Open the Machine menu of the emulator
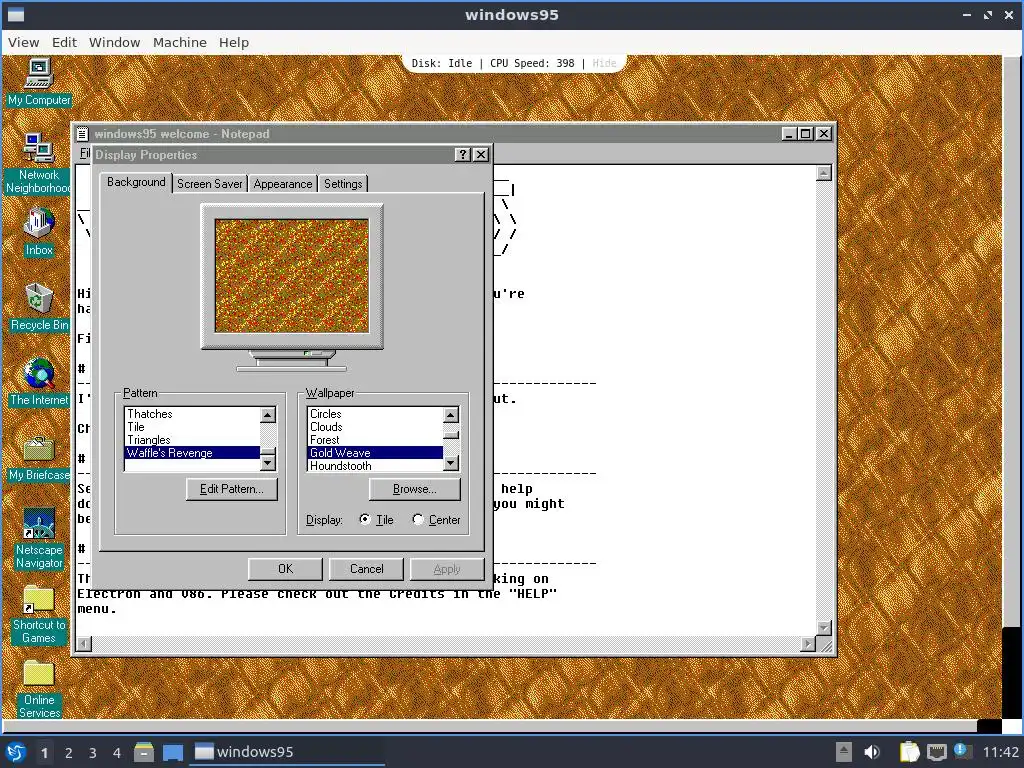The width and height of the screenshot is (1024, 768). point(180,42)
